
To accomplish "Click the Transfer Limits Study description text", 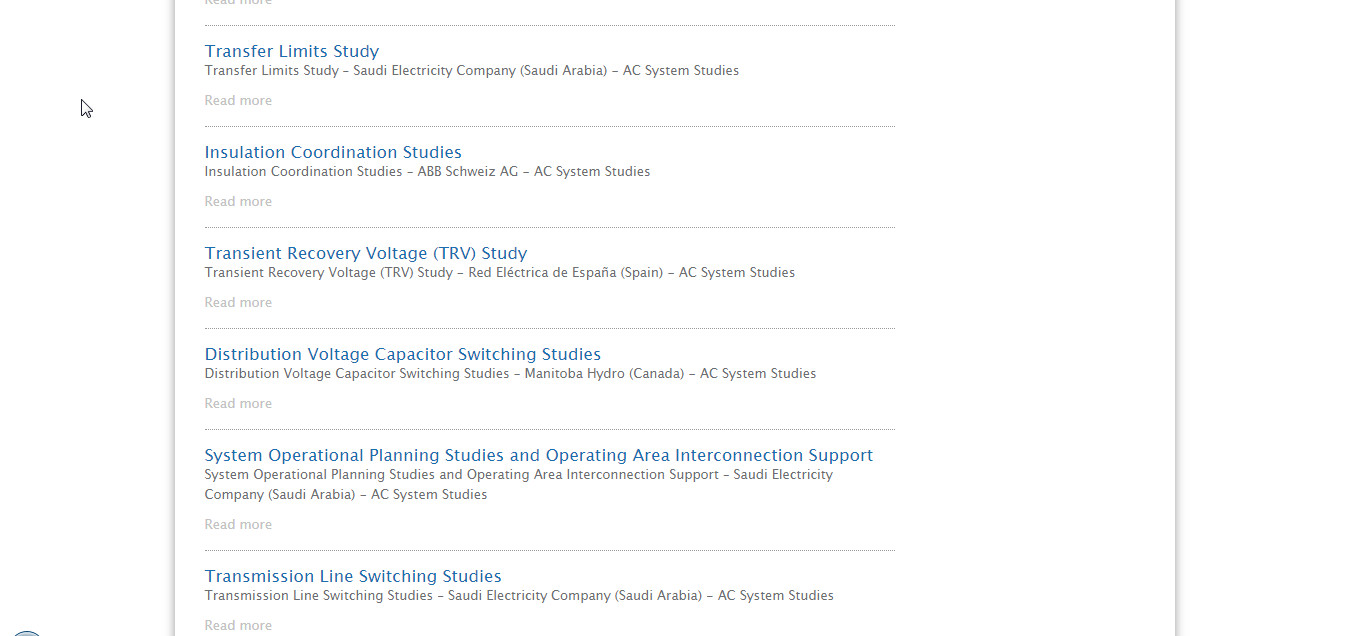I will click(x=472, y=71).
